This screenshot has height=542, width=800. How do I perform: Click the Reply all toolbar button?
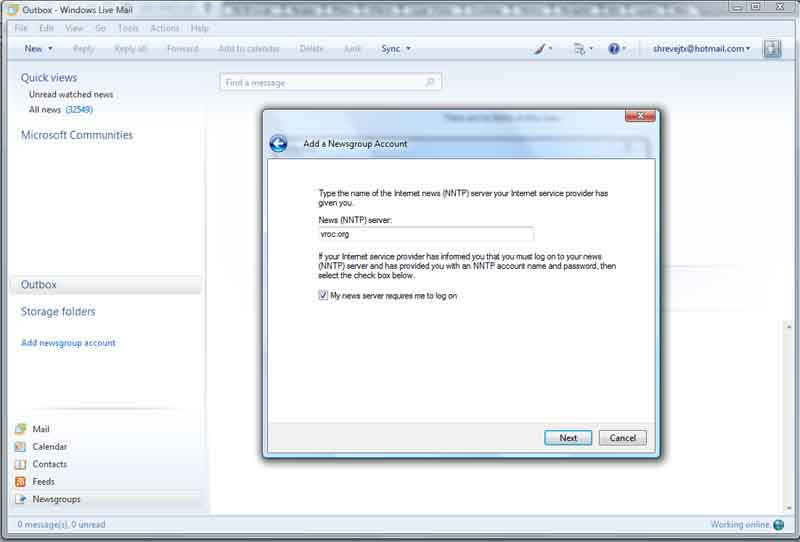point(131,49)
